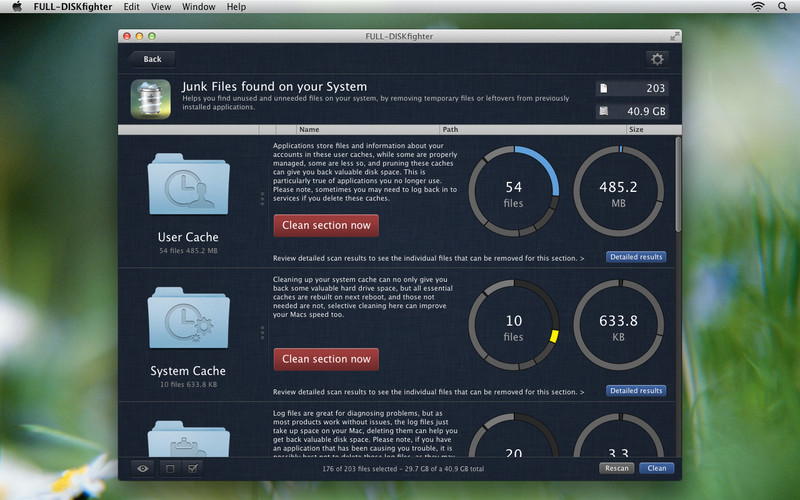Click the 633.8 KB size ring
The image size is (800, 500).
pos(618,325)
